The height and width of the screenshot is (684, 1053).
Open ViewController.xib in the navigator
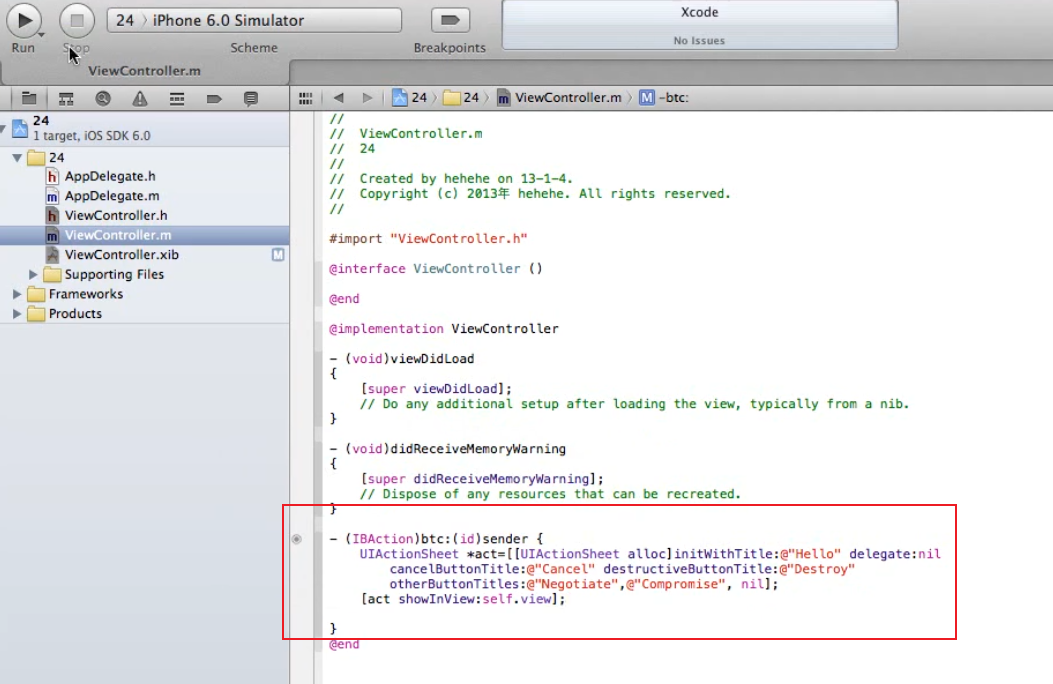coord(122,255)
